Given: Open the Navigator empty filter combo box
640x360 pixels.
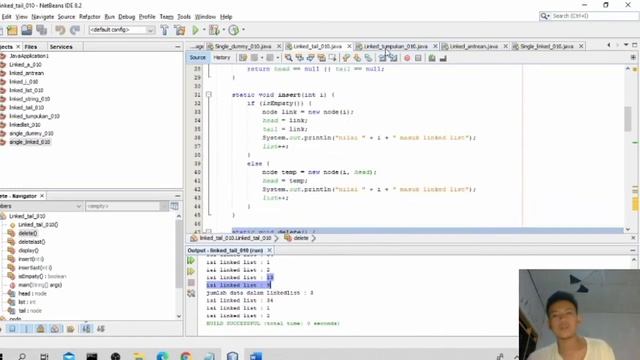Looking at the screenshot, I should point(127,206).
